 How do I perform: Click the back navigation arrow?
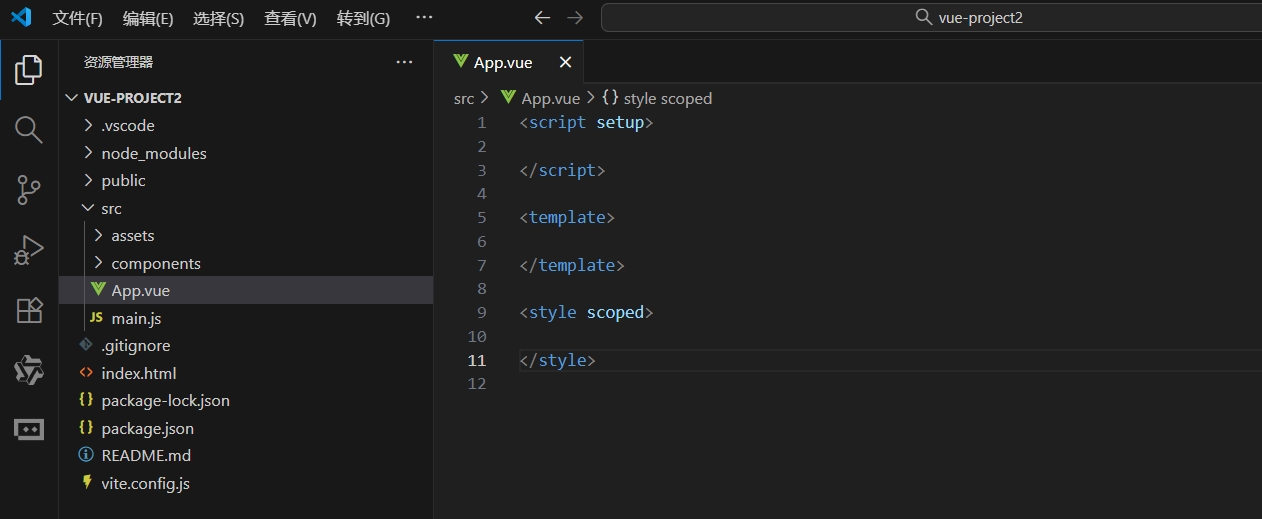tap(542, 18)
